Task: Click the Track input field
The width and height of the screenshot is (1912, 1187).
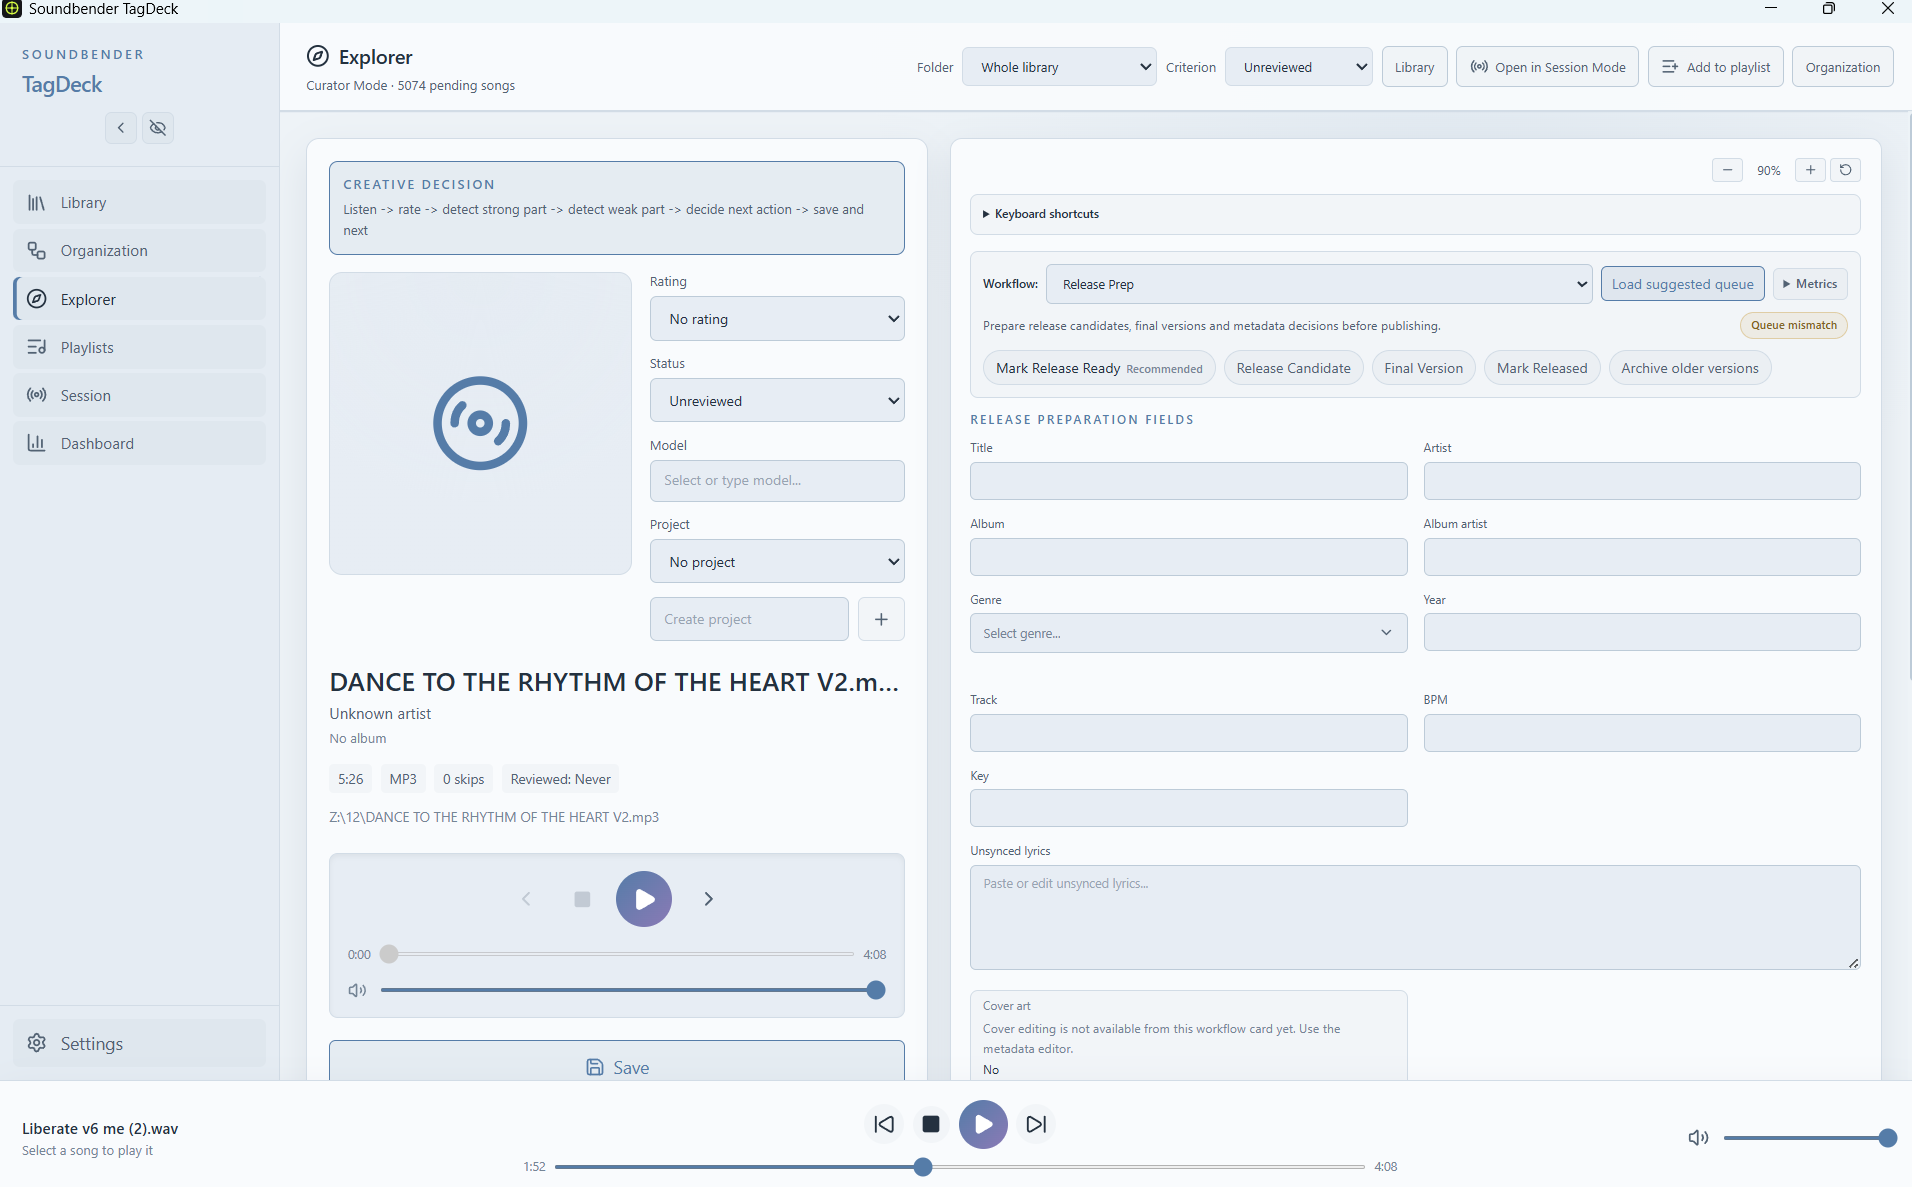Action: pos(1188,733)
